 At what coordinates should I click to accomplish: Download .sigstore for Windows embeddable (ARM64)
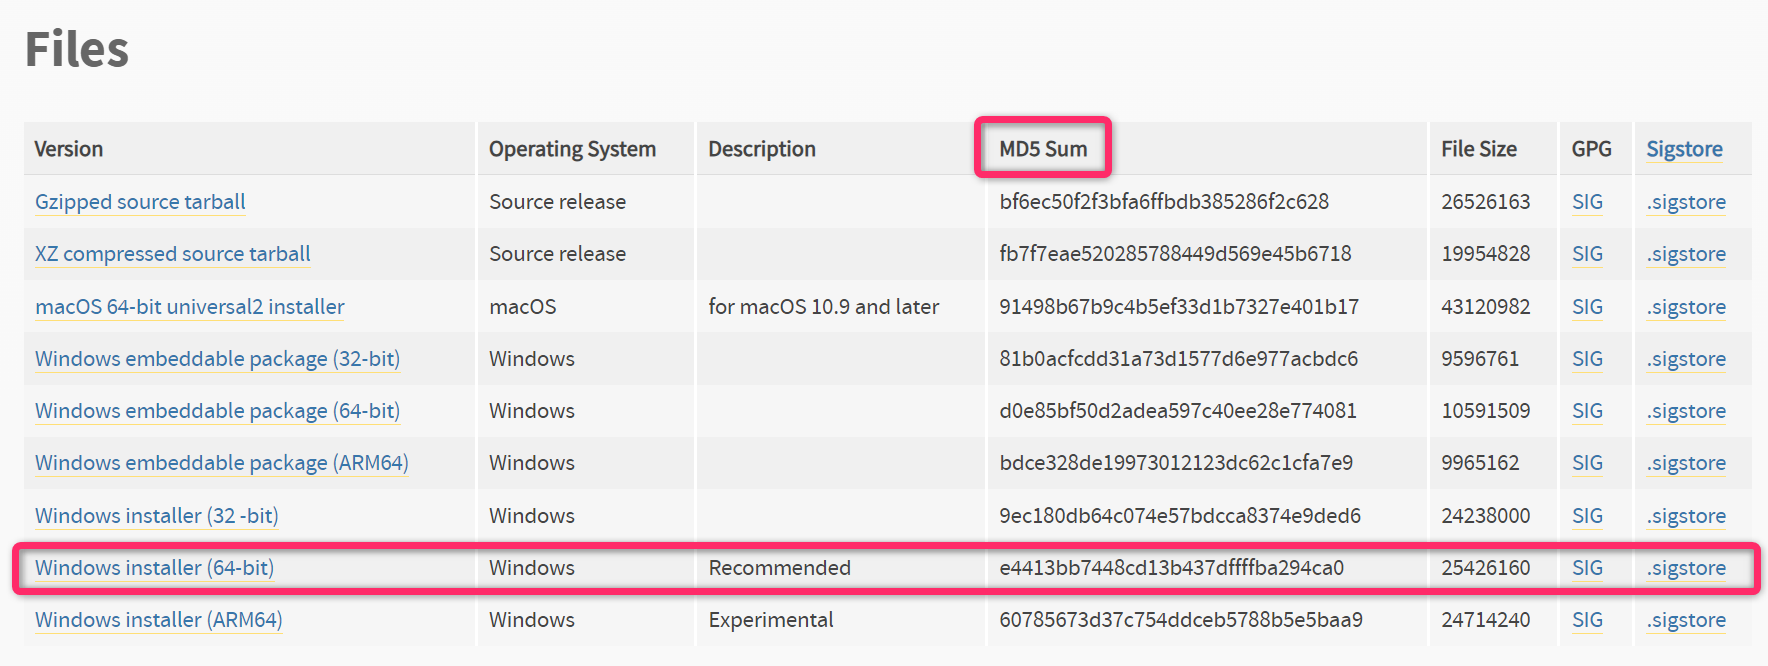pos(1686,463)
